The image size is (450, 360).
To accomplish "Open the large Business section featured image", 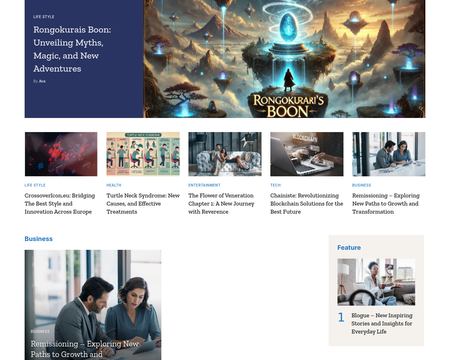I will (x=93, y=305).
